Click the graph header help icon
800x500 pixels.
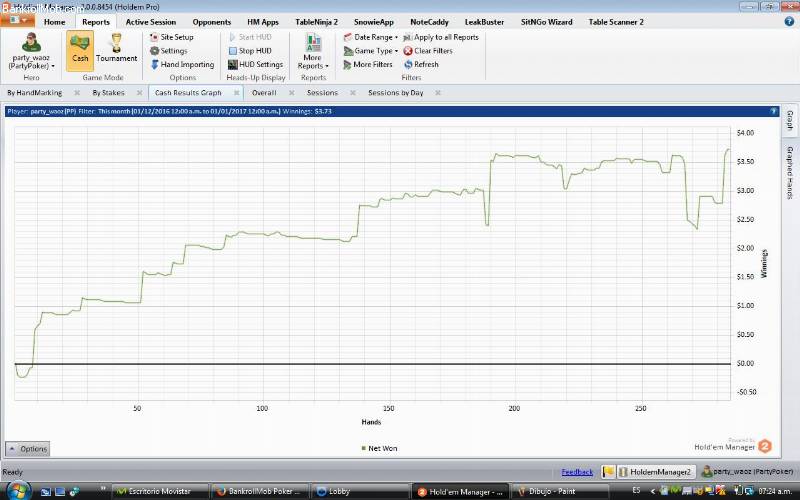pos(773,111)
